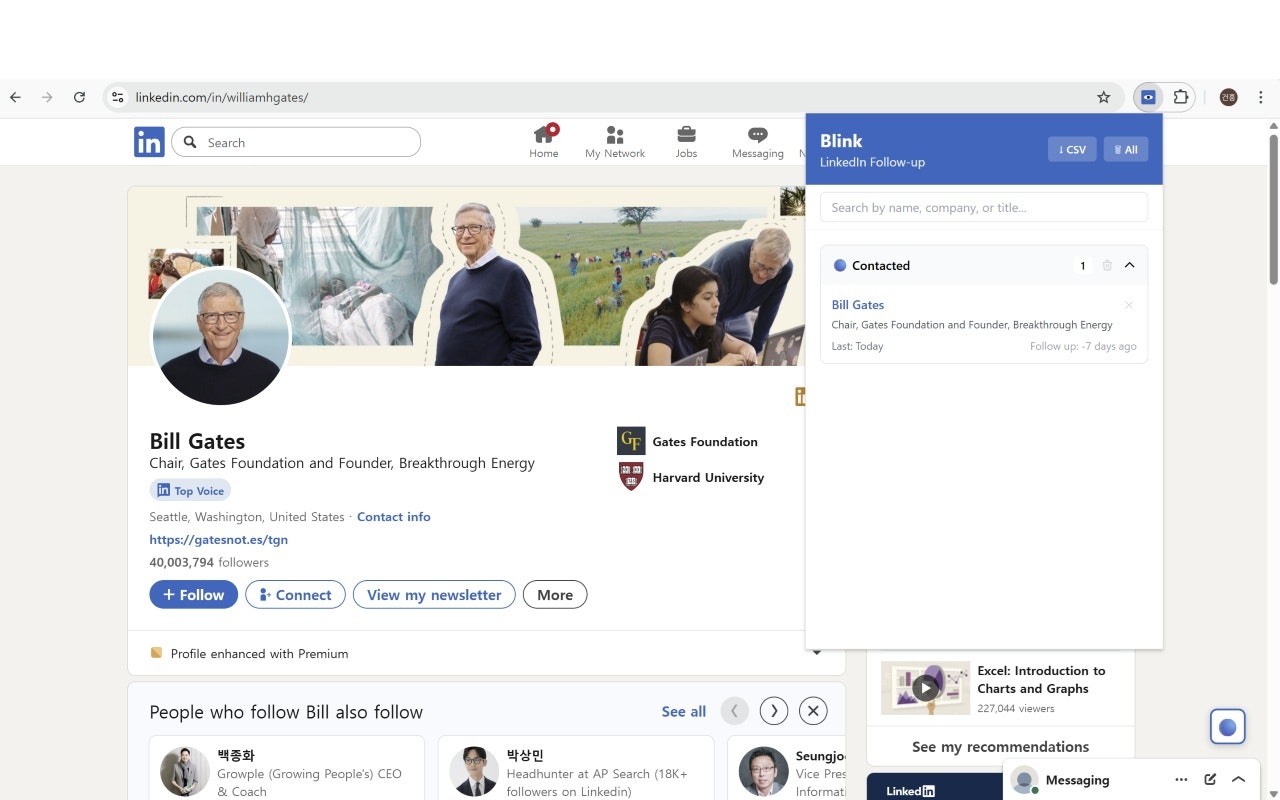The height and width of the screenshot is (800, 1280).
Task: Go back using browser back arrow
Action: pos(15,97)
